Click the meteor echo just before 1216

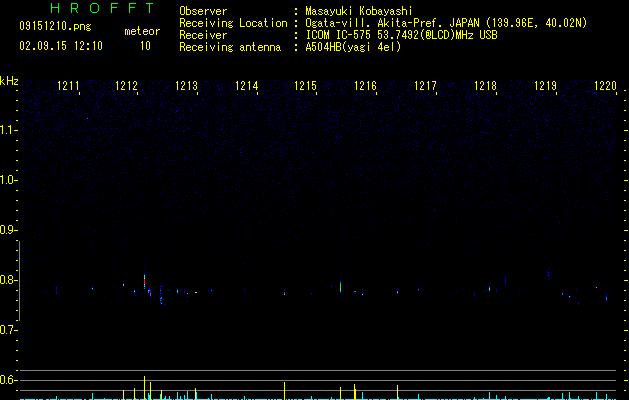[340, 286]
